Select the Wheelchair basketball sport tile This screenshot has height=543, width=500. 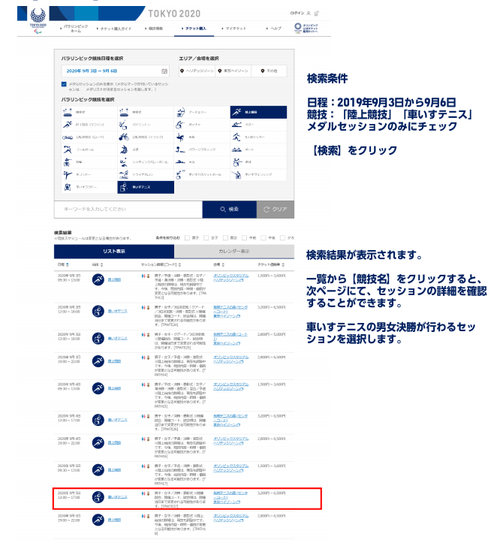(202, 175)
